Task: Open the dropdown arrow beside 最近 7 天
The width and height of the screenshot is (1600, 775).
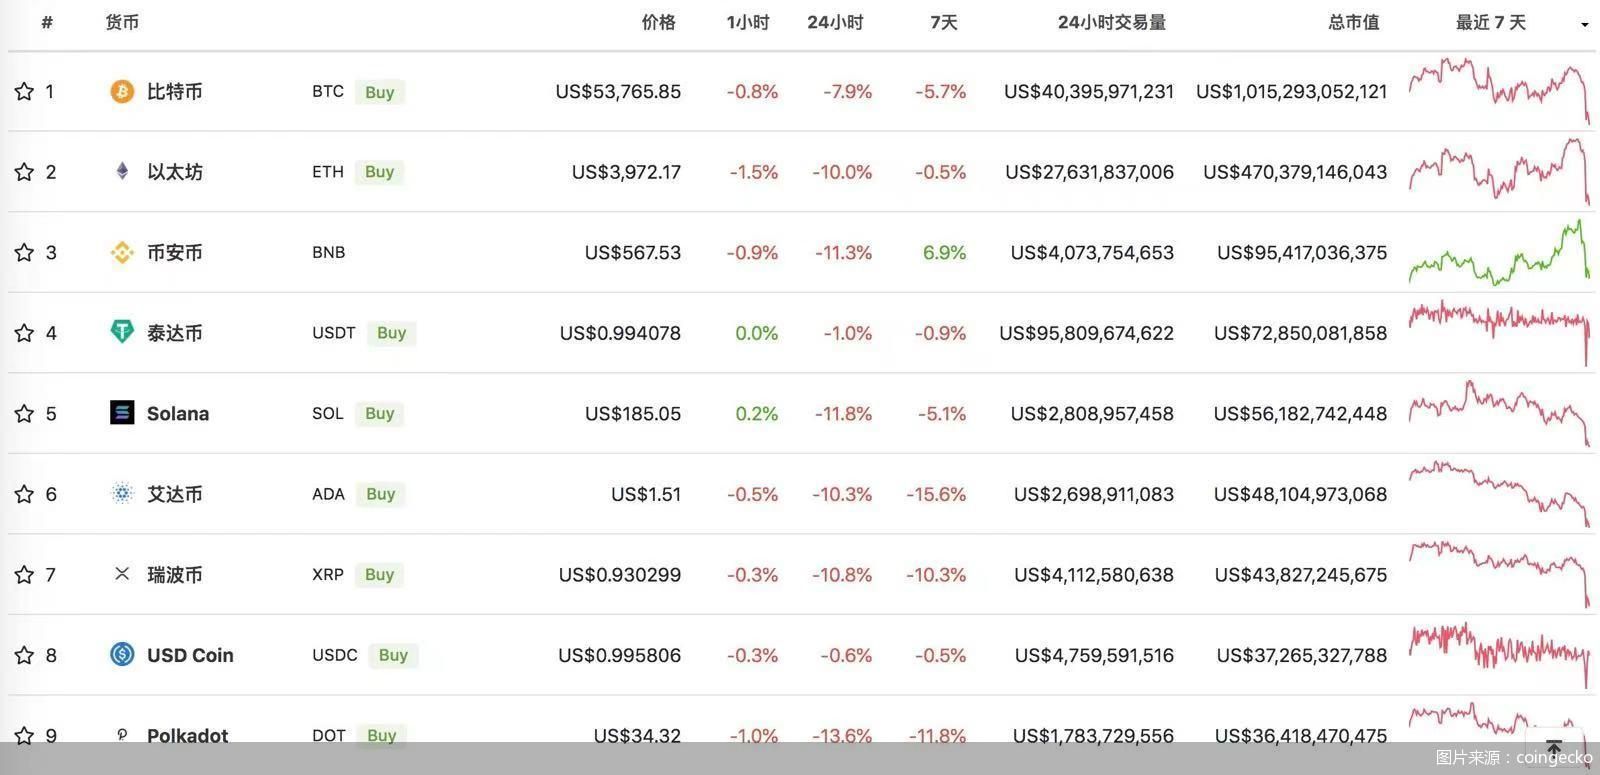Action: (x=1585, y=24)
